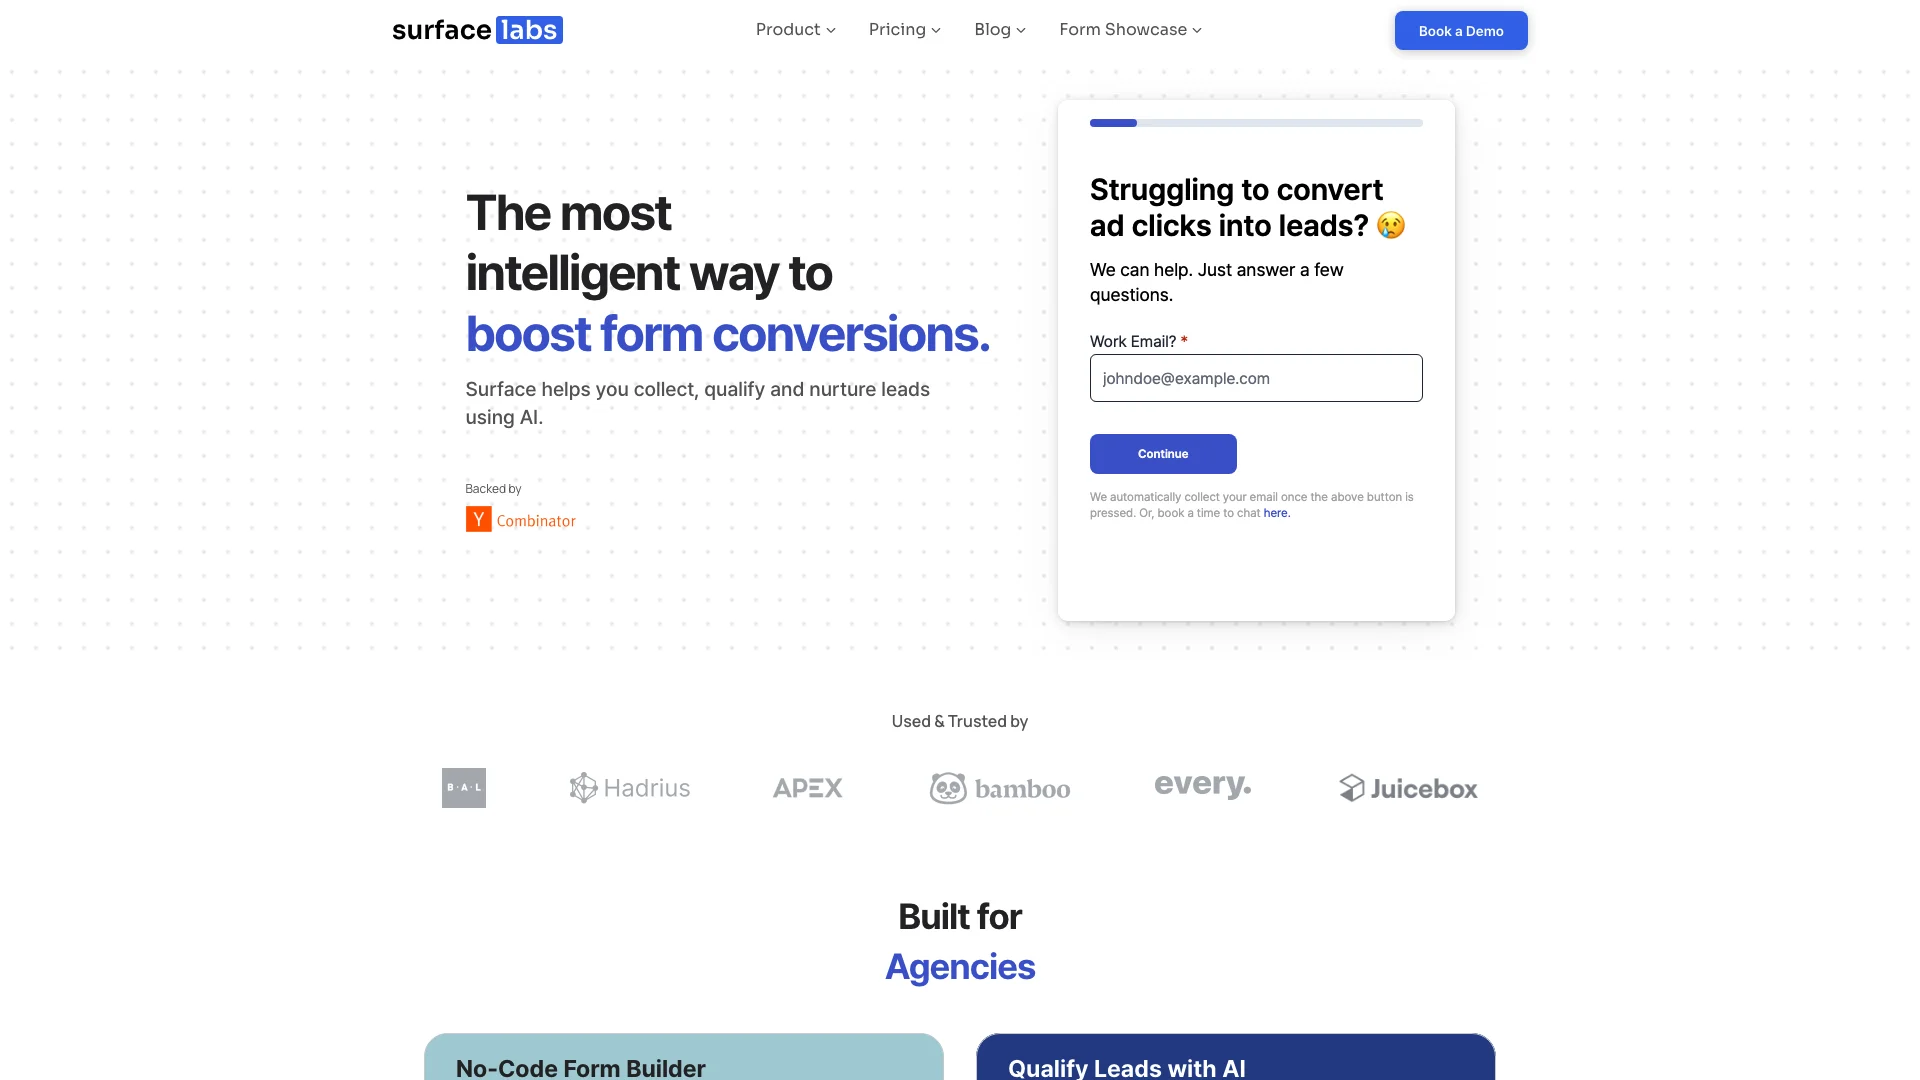Click the Book a Demo button
Image resolution: width=1920 pixels, height=1080 pixels.
1461,30
